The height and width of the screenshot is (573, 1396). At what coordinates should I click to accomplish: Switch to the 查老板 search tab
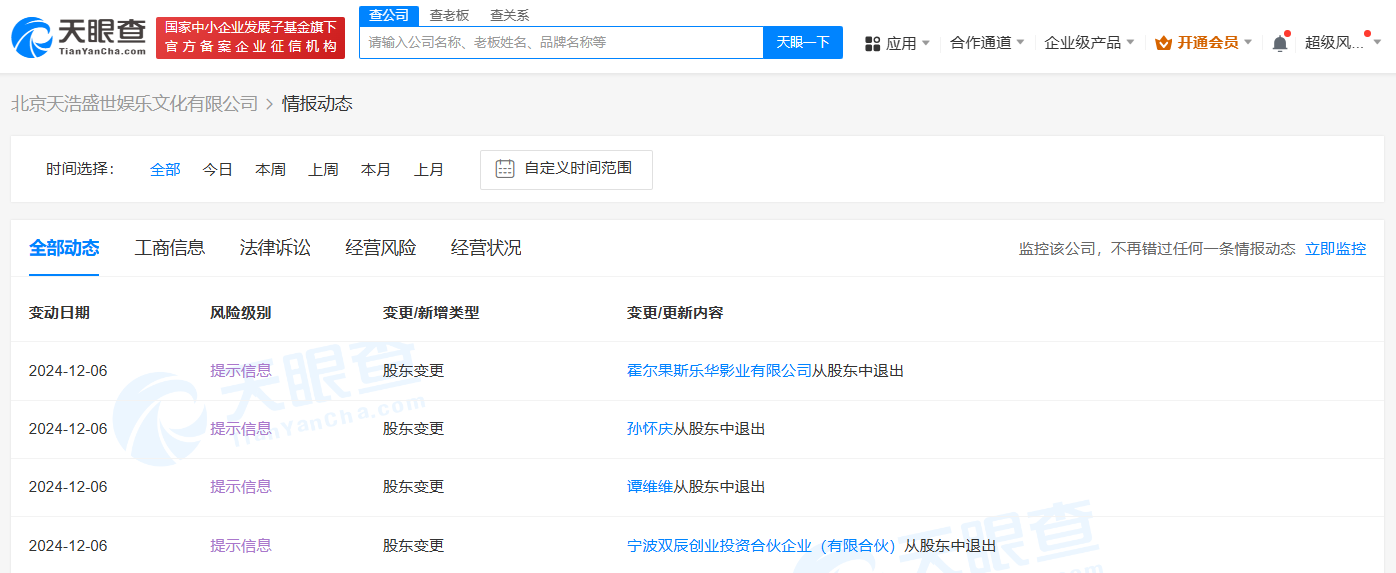point(449,15)
